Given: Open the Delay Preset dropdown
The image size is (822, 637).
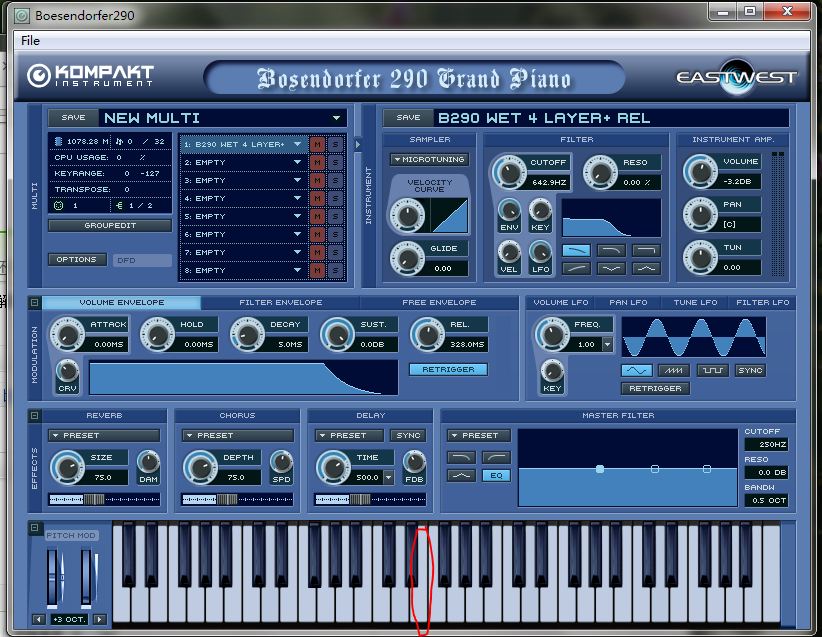Looking at the screenshot, I should (349, 435).
